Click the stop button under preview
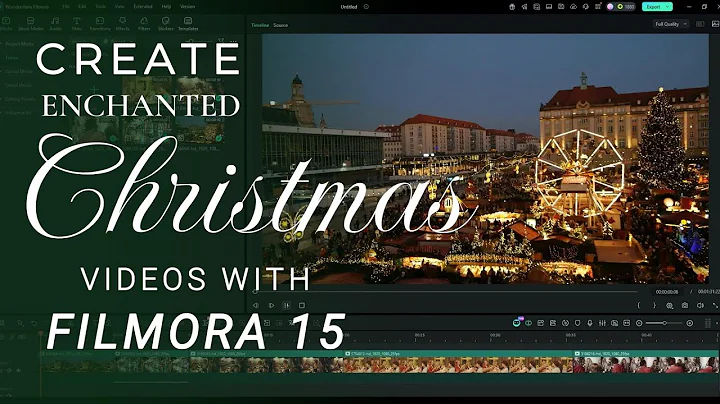Screen dimensions: 720x404 [302, 305]
